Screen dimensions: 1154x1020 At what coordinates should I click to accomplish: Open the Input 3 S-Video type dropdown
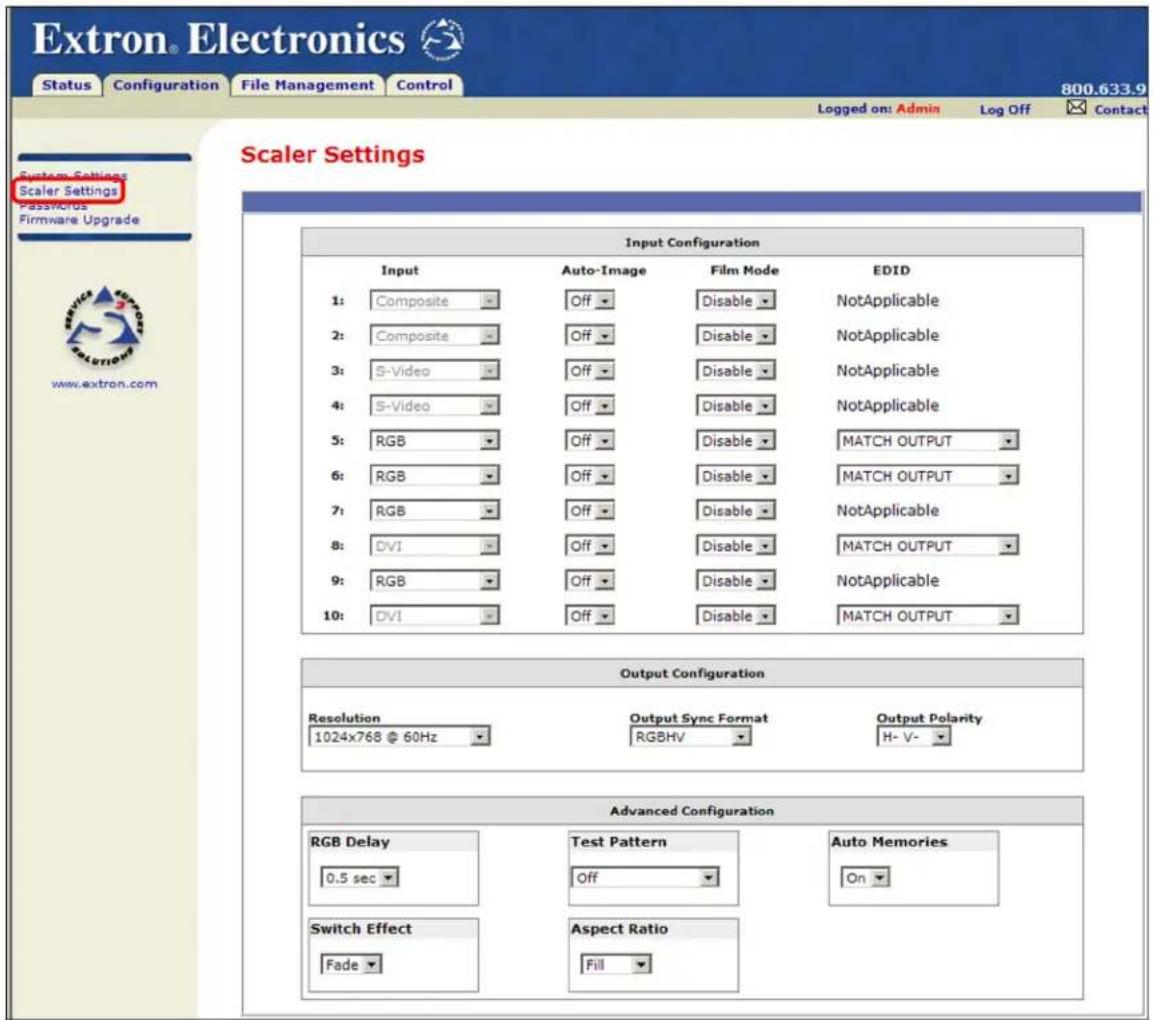(x=434, y=370)
